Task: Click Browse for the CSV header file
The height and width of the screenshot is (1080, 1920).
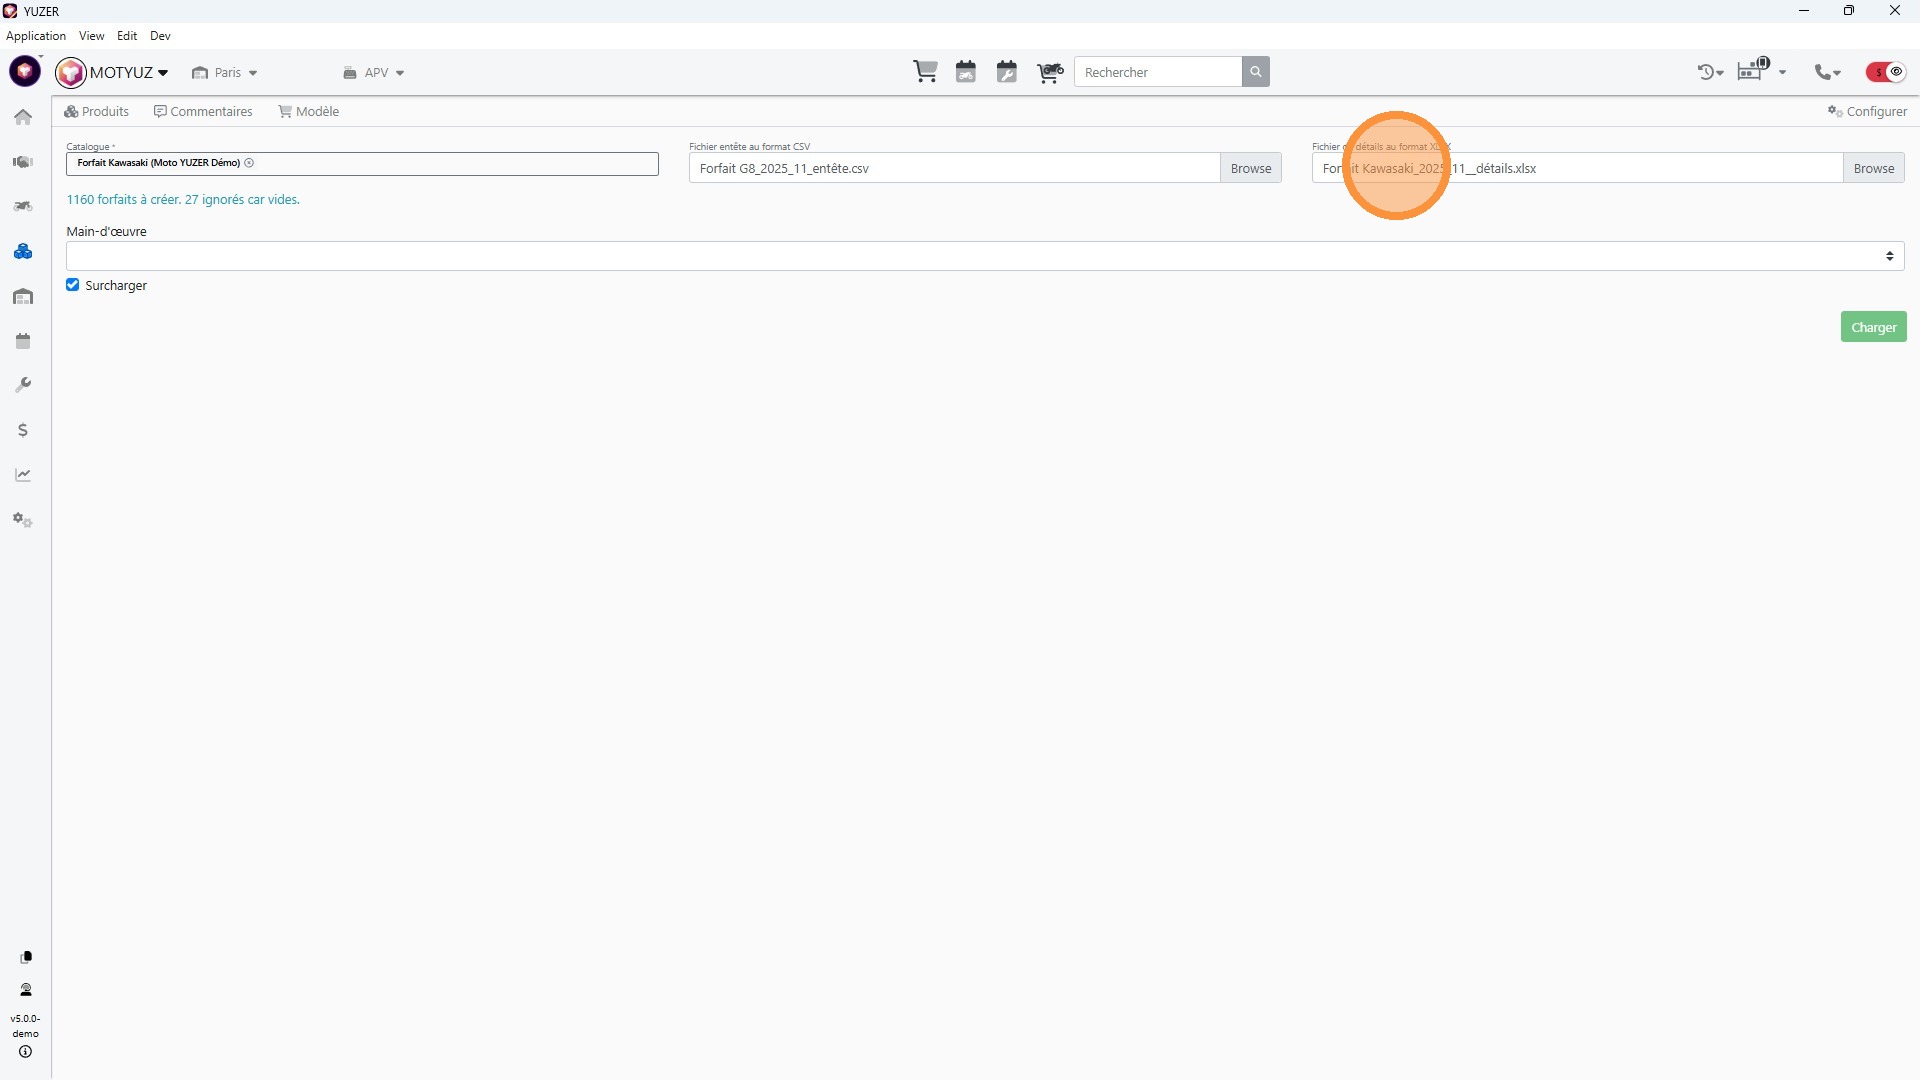Action: click(1250, 168)
